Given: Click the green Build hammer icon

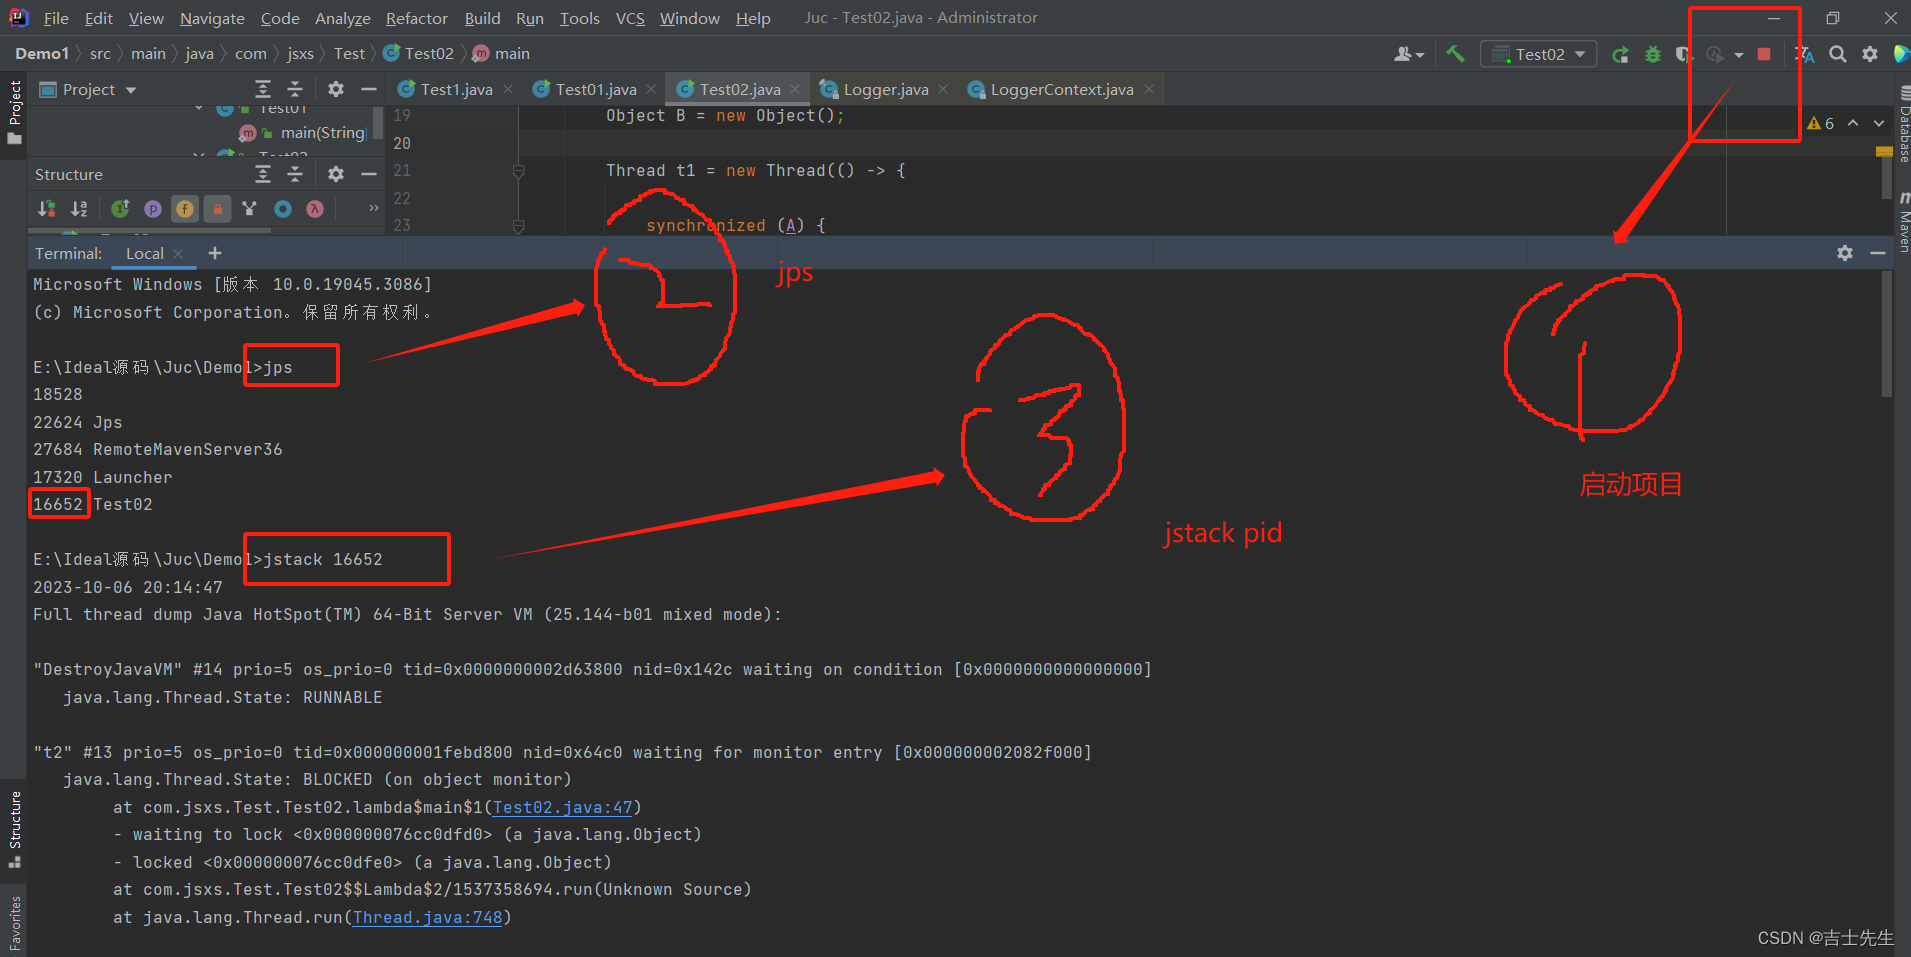Looking at the screenshot, I should [1455, 54].
